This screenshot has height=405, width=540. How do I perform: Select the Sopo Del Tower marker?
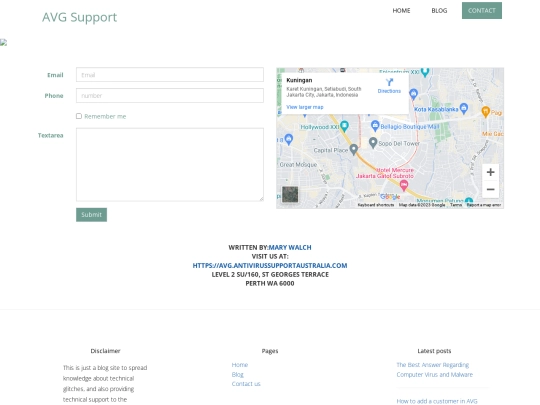point(373,143)
